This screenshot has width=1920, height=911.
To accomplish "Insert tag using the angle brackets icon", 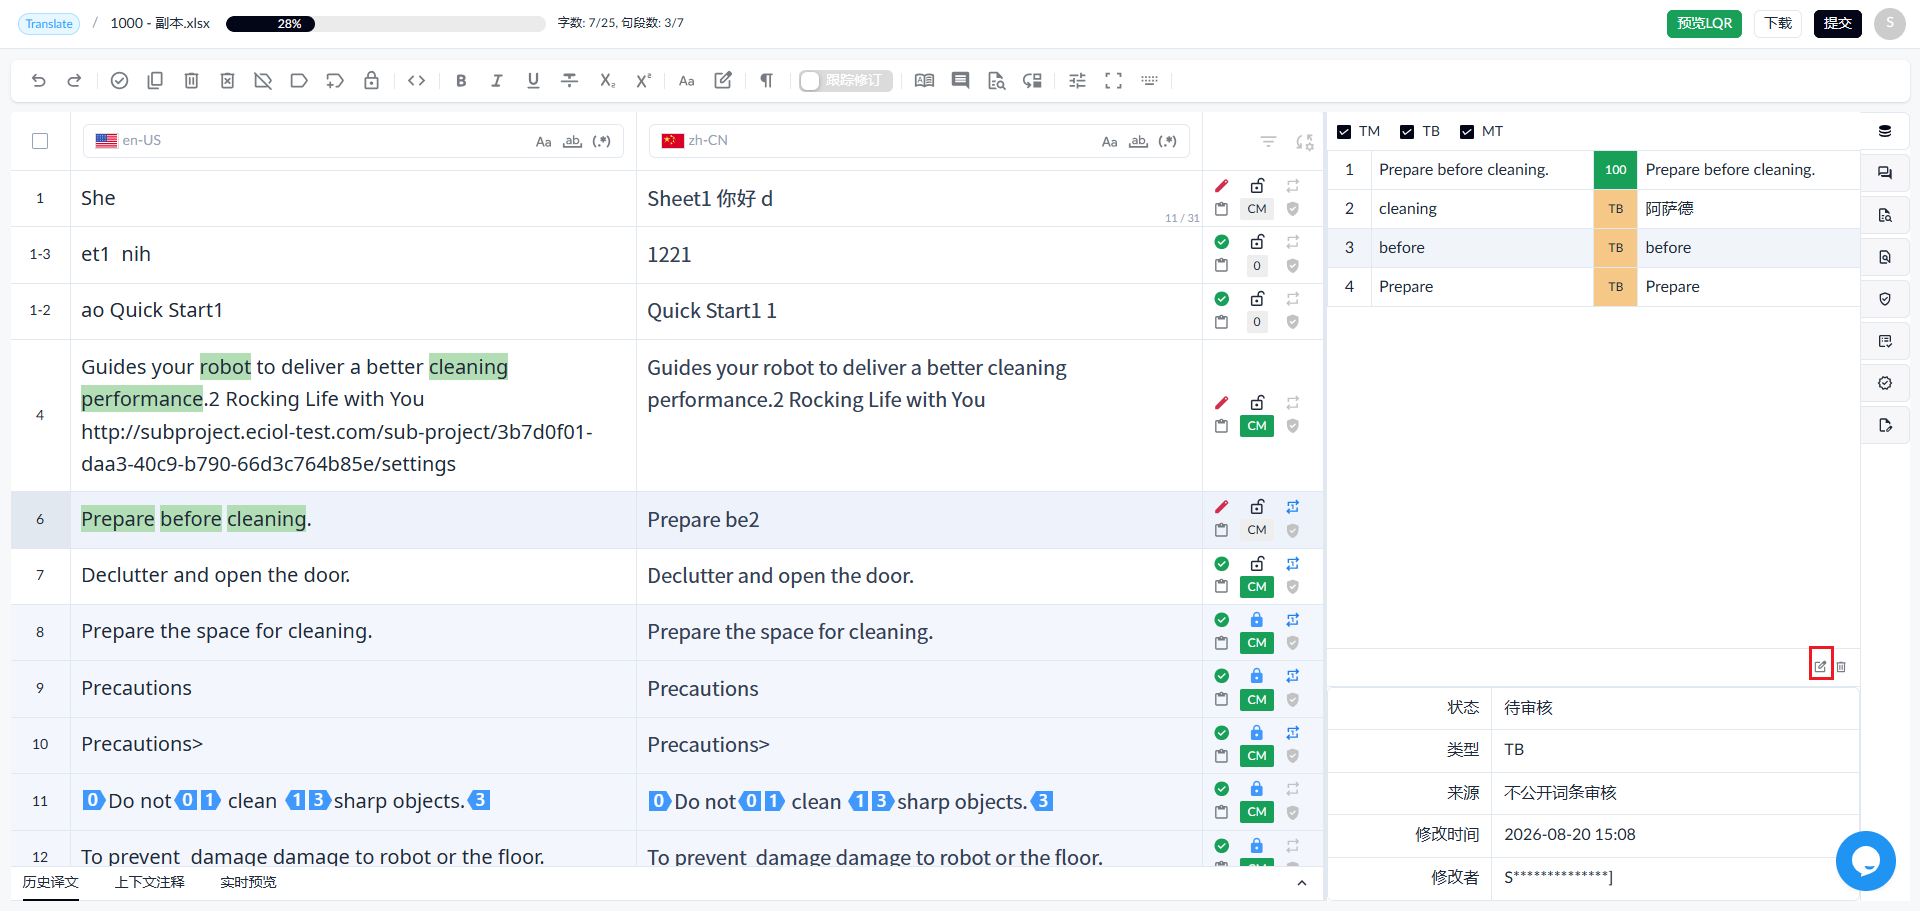I will click(417, 81).
